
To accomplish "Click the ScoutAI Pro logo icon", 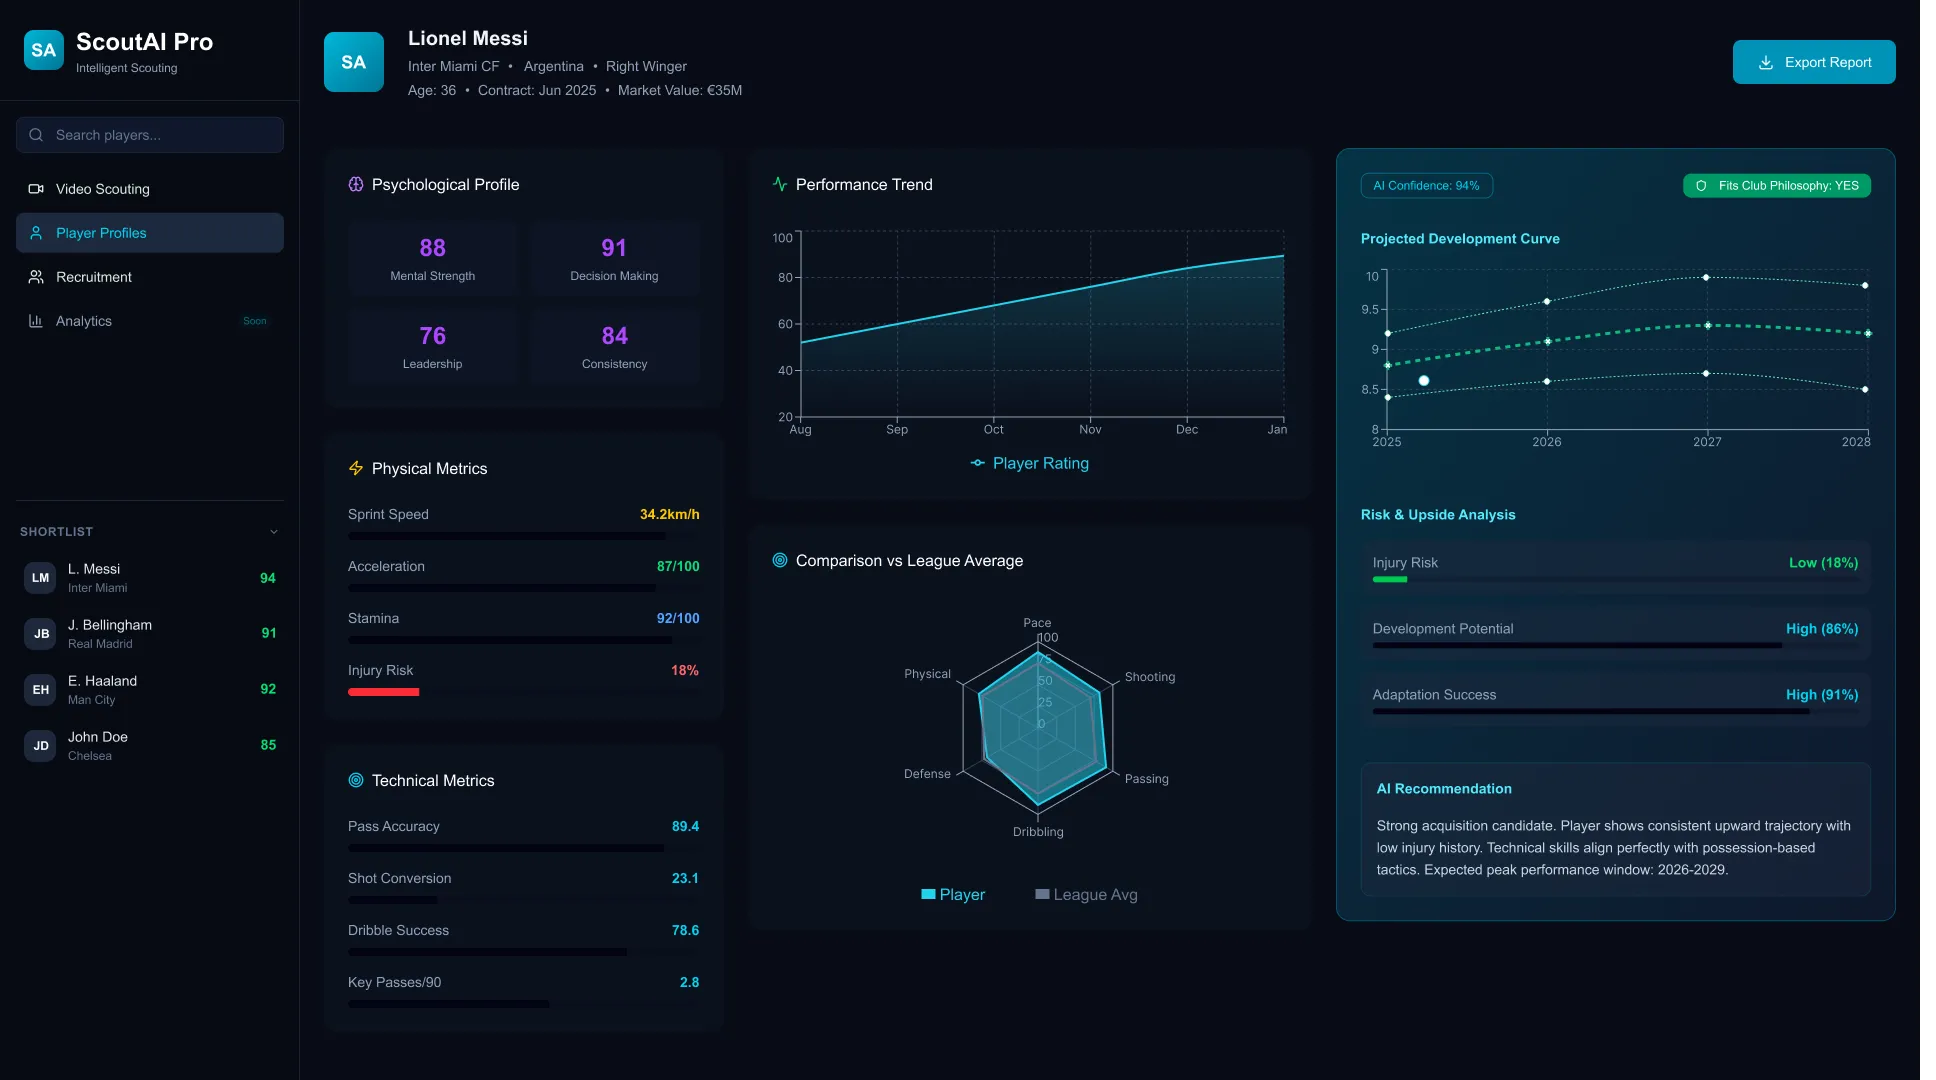I will (44, 50).
